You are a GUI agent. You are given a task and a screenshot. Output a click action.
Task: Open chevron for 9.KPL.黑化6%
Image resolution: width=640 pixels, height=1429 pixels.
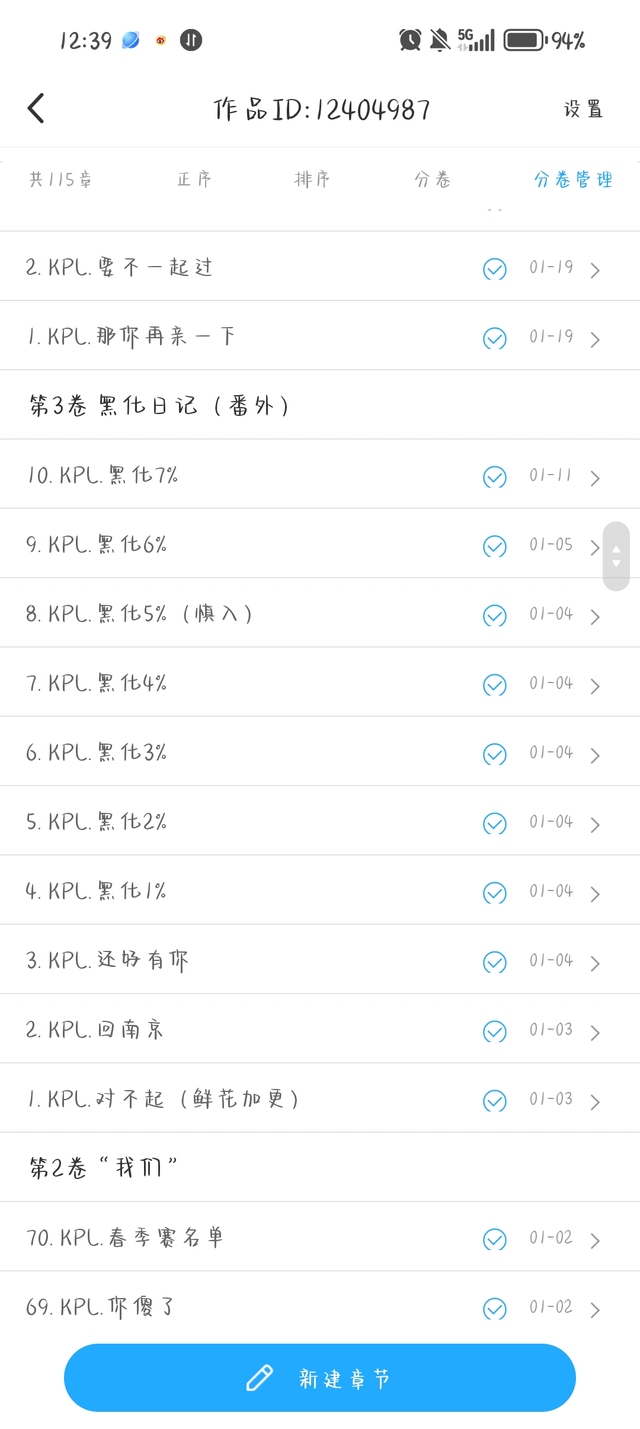[595, 548]
